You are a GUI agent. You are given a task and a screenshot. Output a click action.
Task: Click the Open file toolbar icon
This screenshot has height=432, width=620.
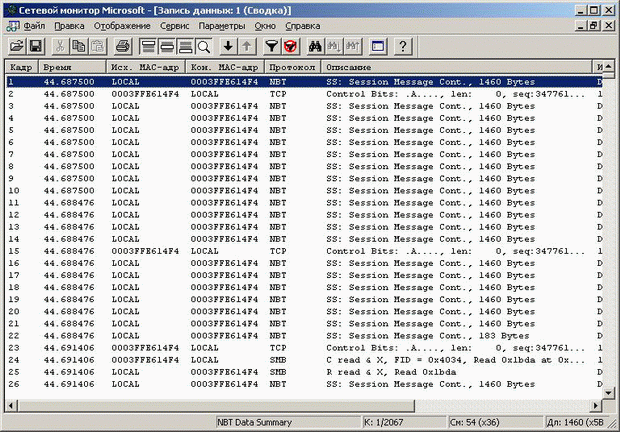17,46
